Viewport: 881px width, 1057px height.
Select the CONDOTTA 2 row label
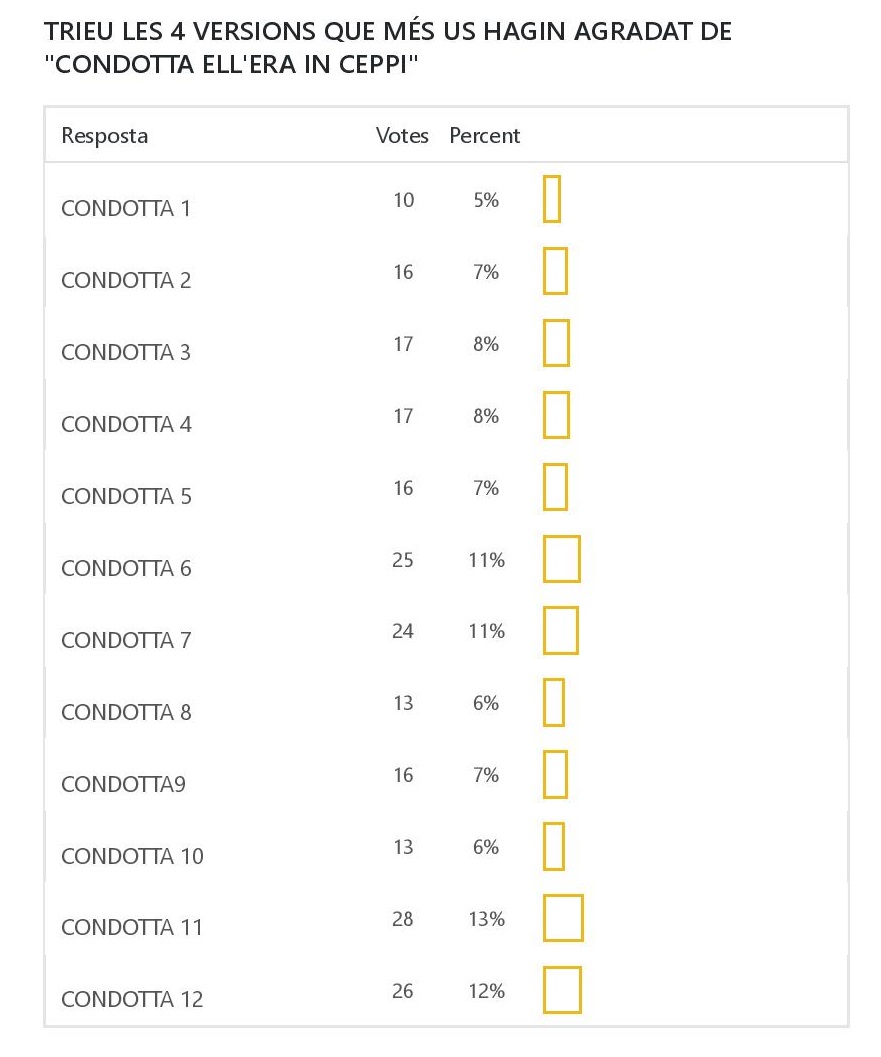126,281
